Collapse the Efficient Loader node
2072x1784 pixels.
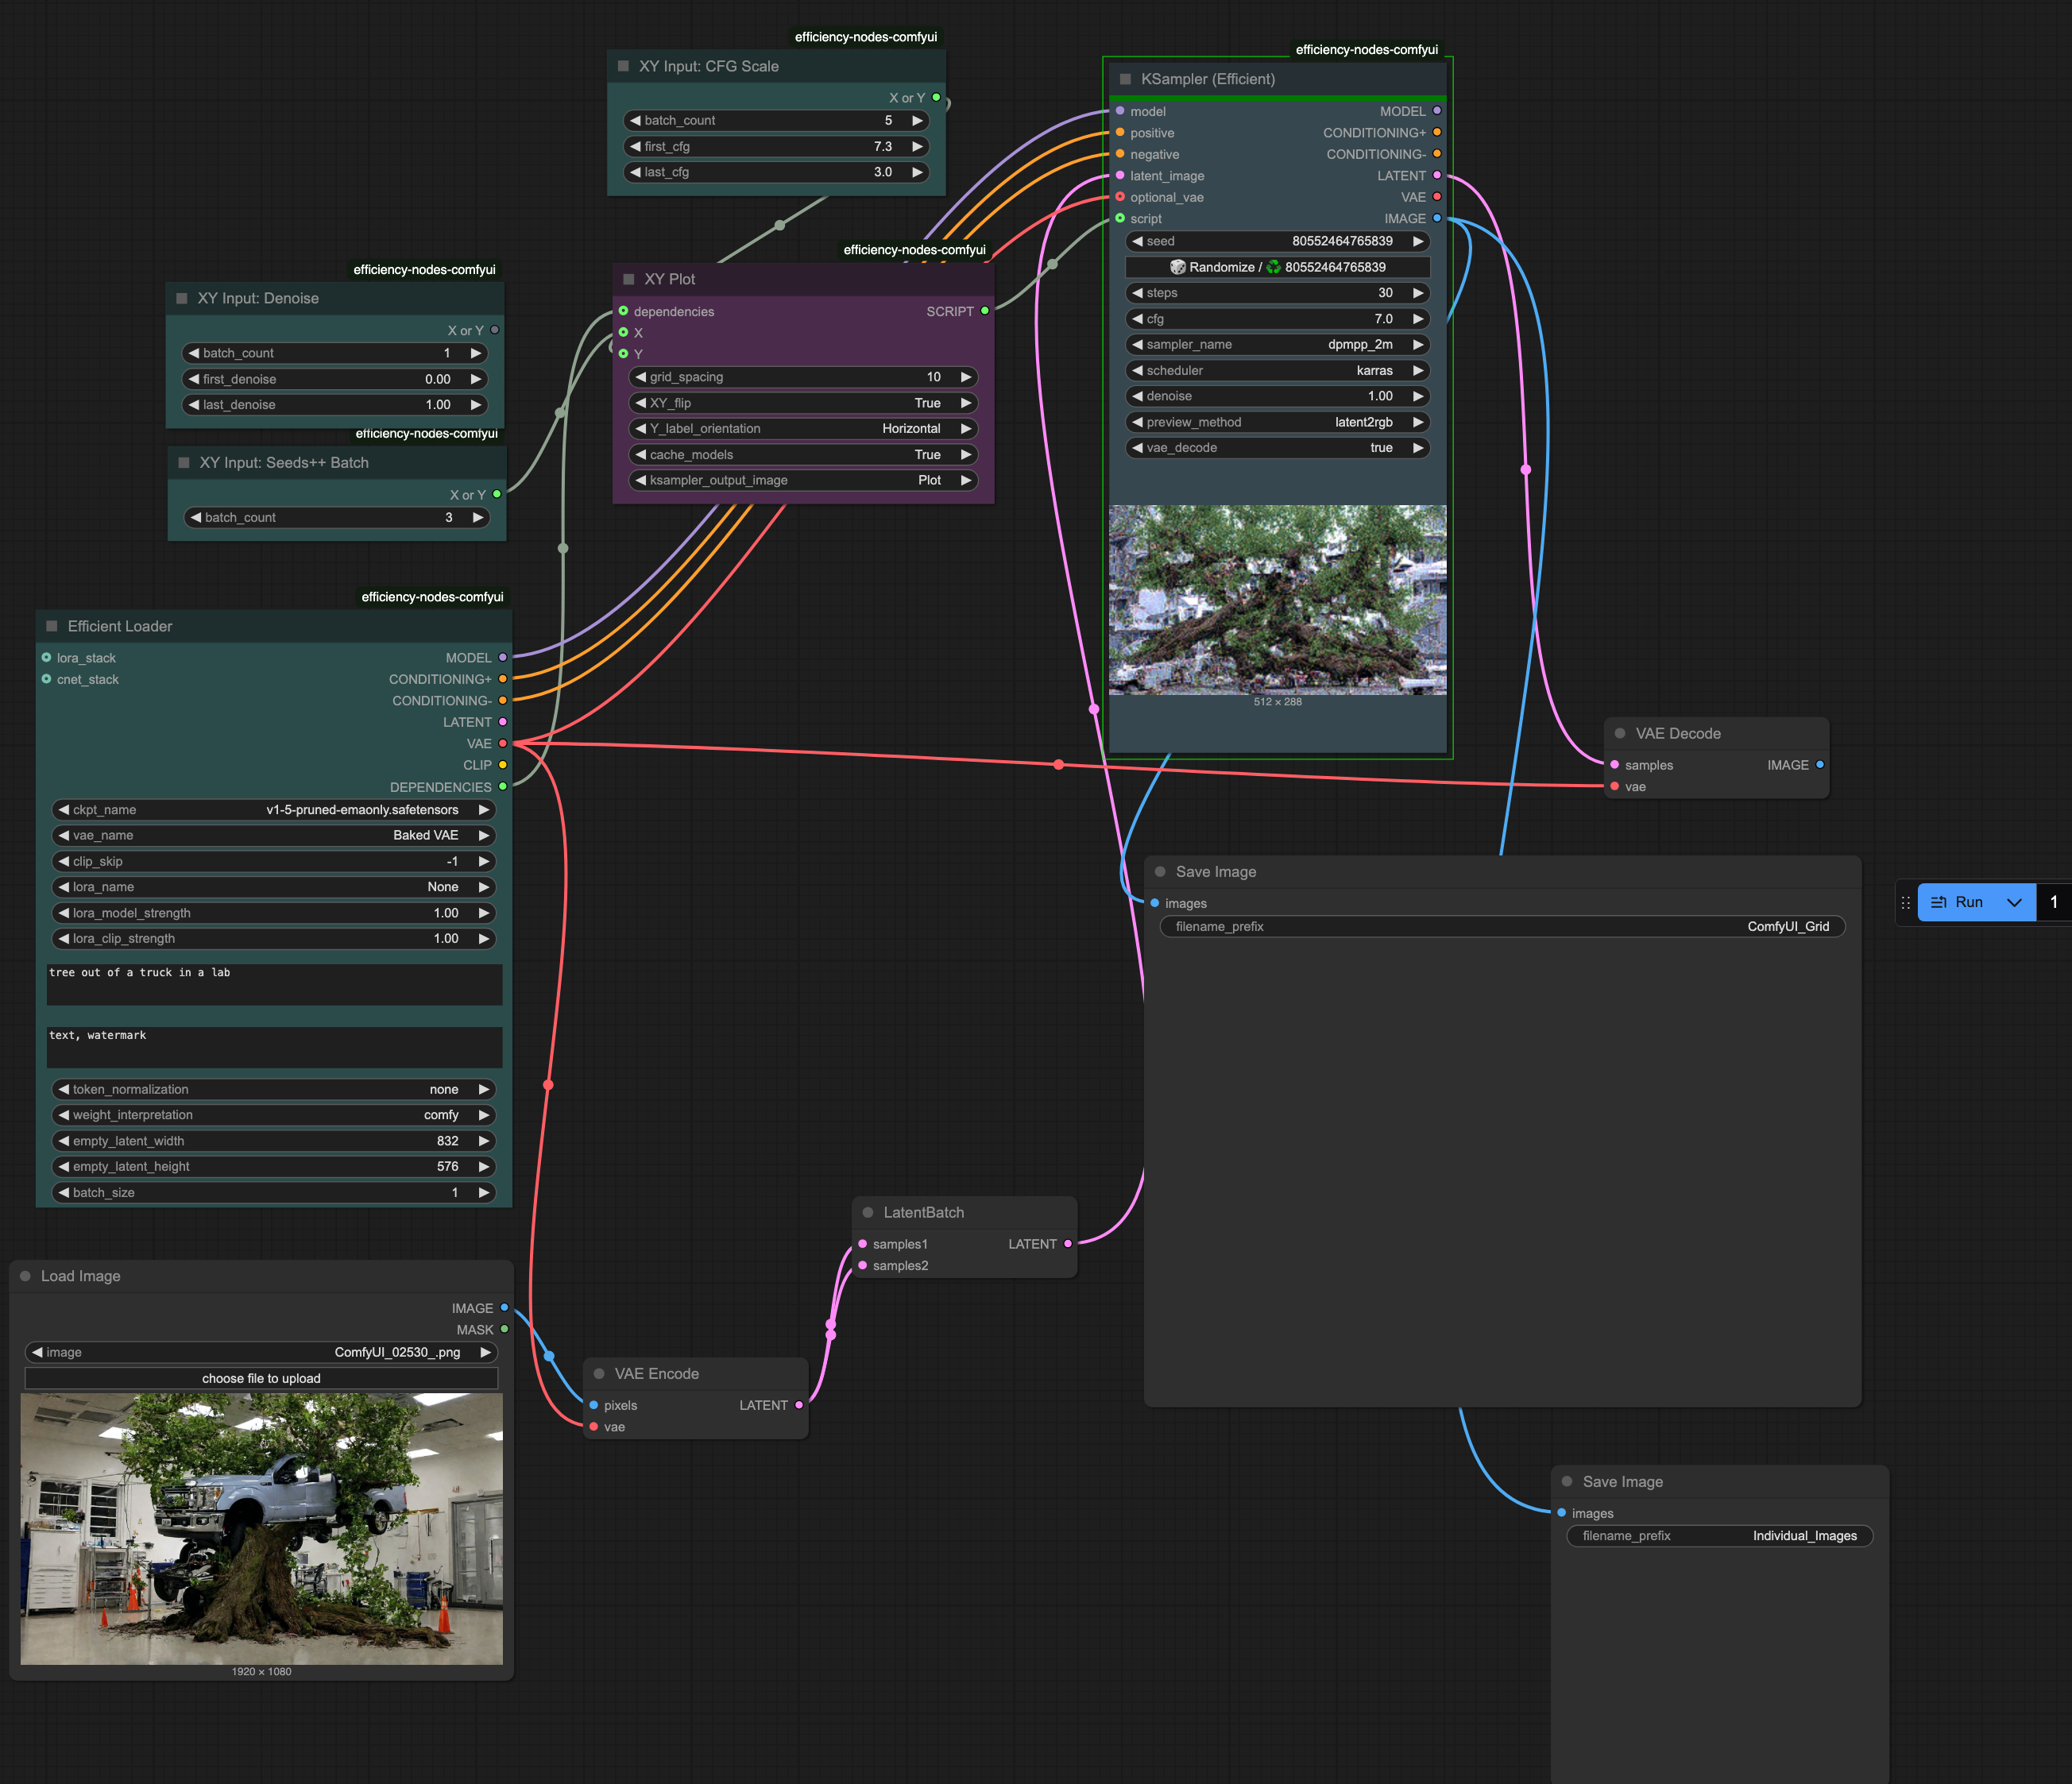[x=52, y=626]
